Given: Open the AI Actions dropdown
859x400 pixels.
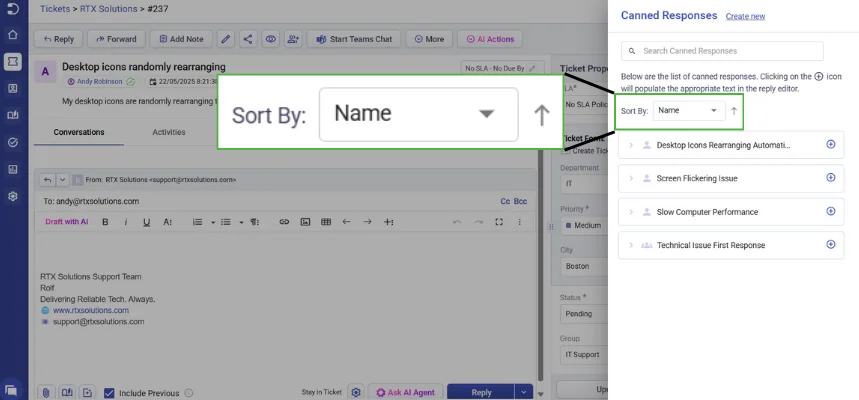Looking at the screenshot, I should click(490, 39).
